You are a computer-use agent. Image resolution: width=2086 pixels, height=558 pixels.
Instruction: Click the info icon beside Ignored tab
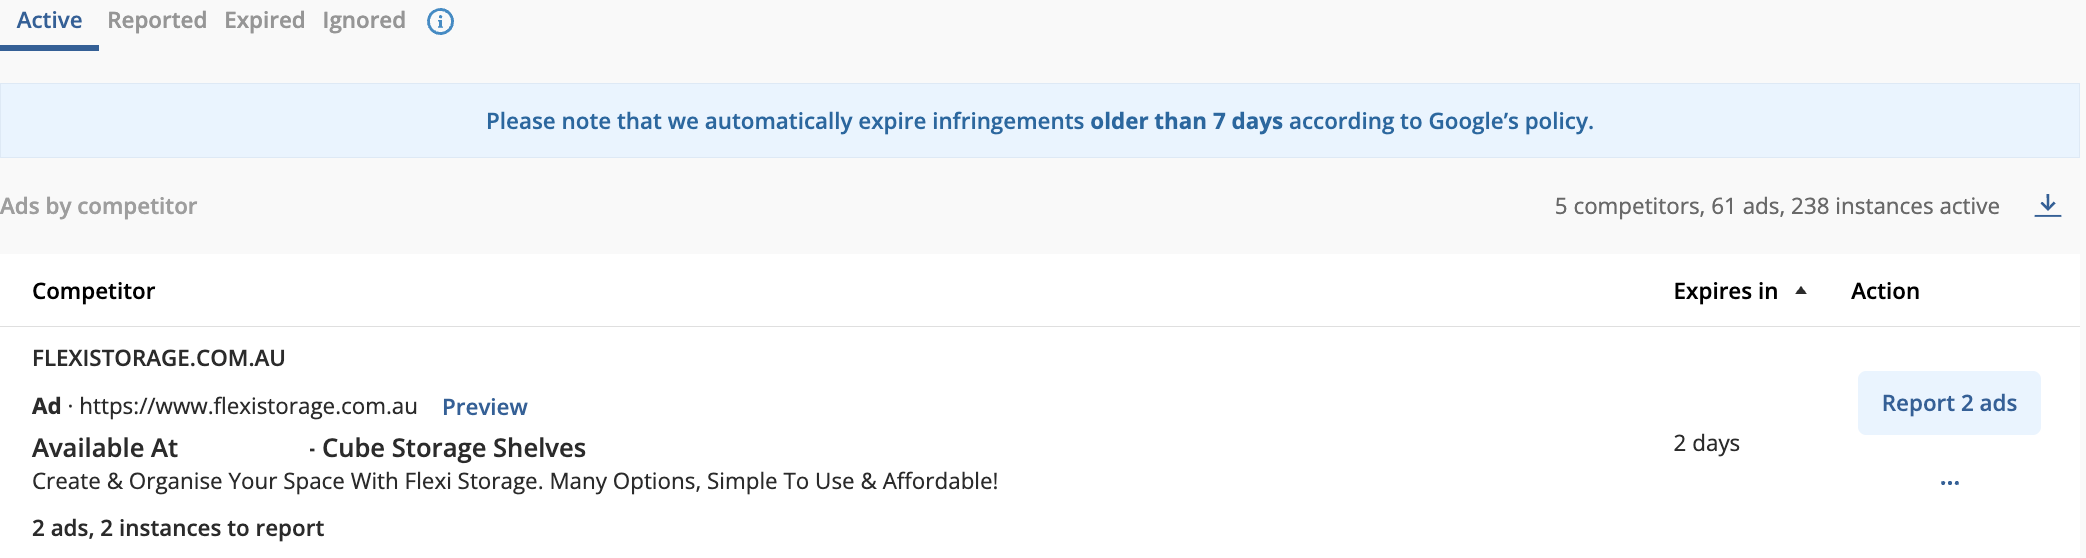pos(440,21)
